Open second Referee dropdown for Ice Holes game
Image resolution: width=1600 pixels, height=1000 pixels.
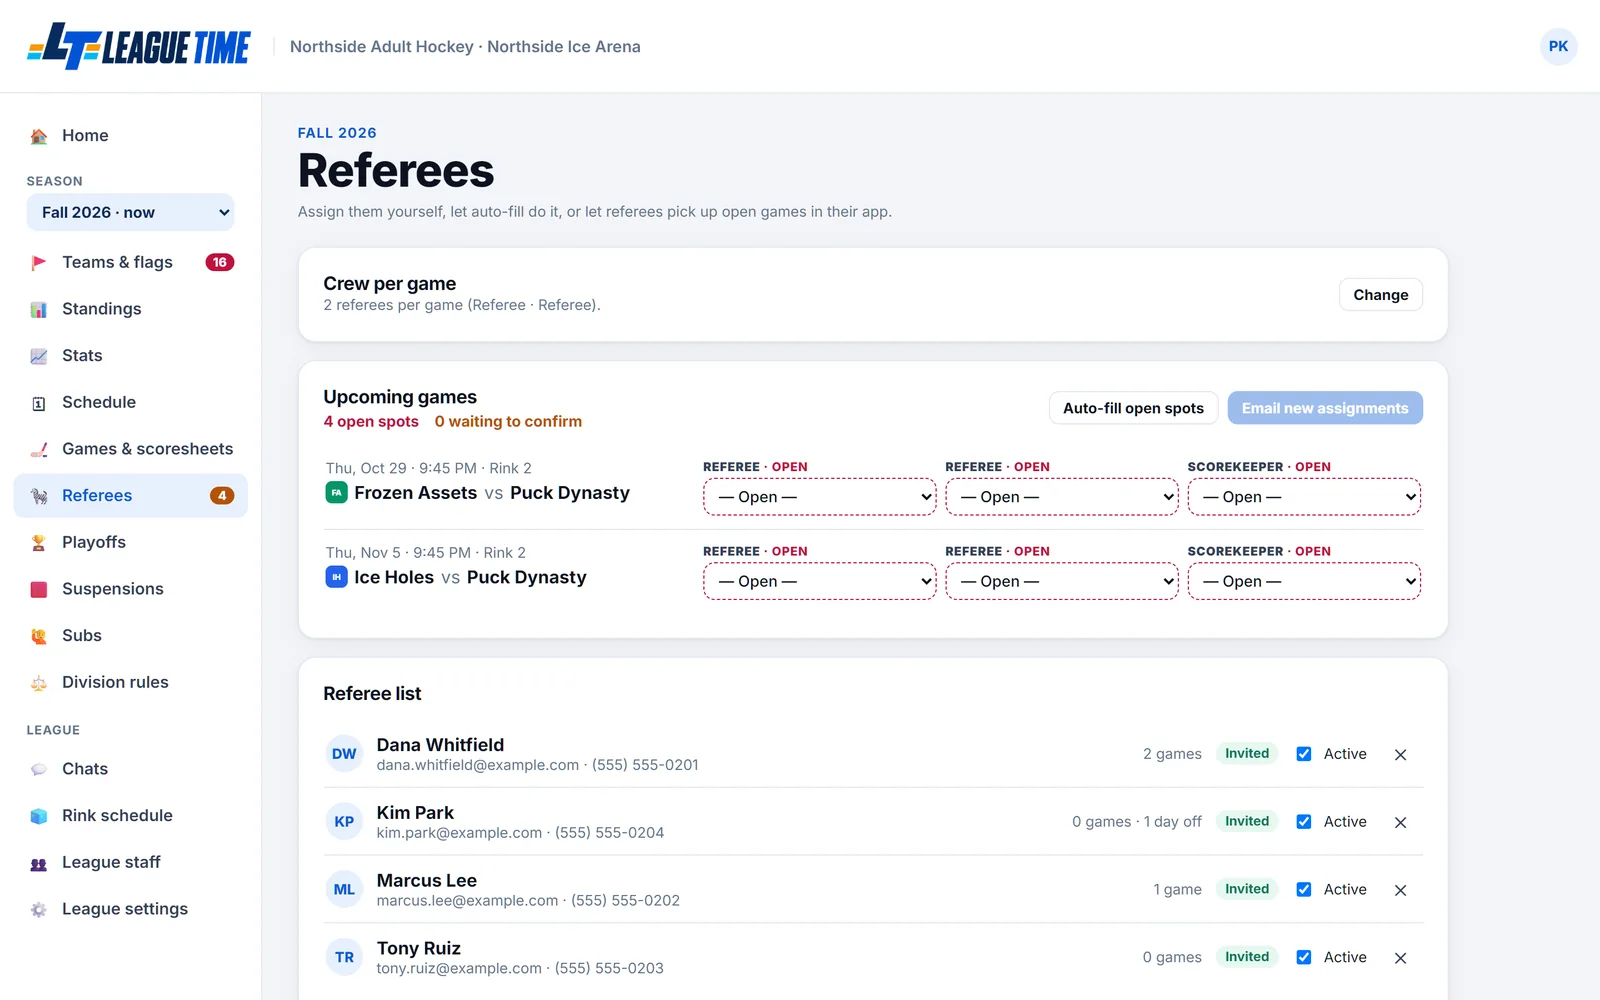[x=1062, y=581]
